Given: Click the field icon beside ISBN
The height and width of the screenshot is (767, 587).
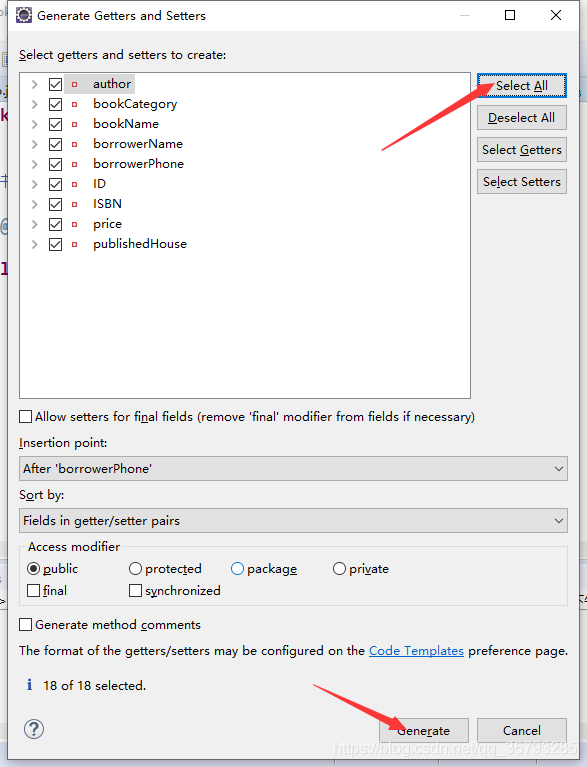Looking at the screenshot, I should click(74, 204).
